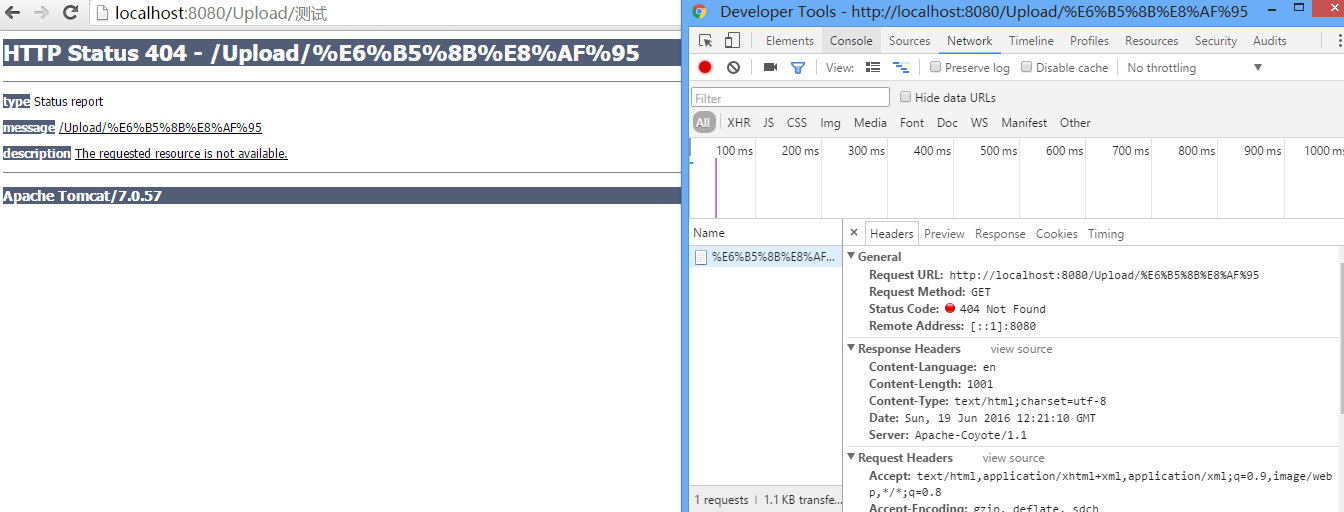Open the Sources tab

coord(910,41)
